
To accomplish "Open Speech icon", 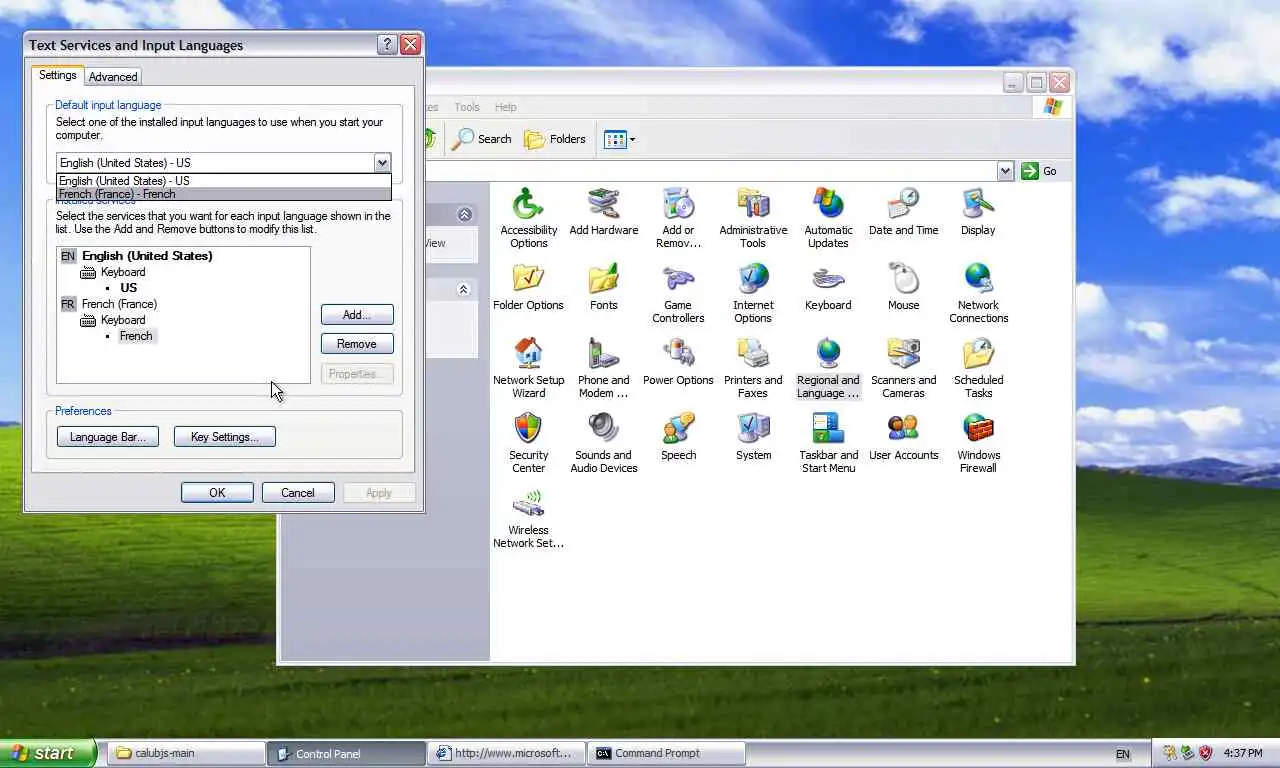I will click(x=678, y=436).
